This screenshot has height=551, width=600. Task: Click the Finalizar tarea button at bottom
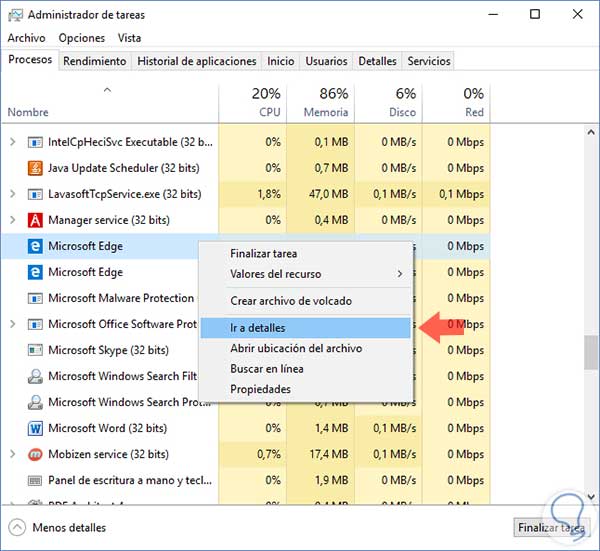click(551, 528)
